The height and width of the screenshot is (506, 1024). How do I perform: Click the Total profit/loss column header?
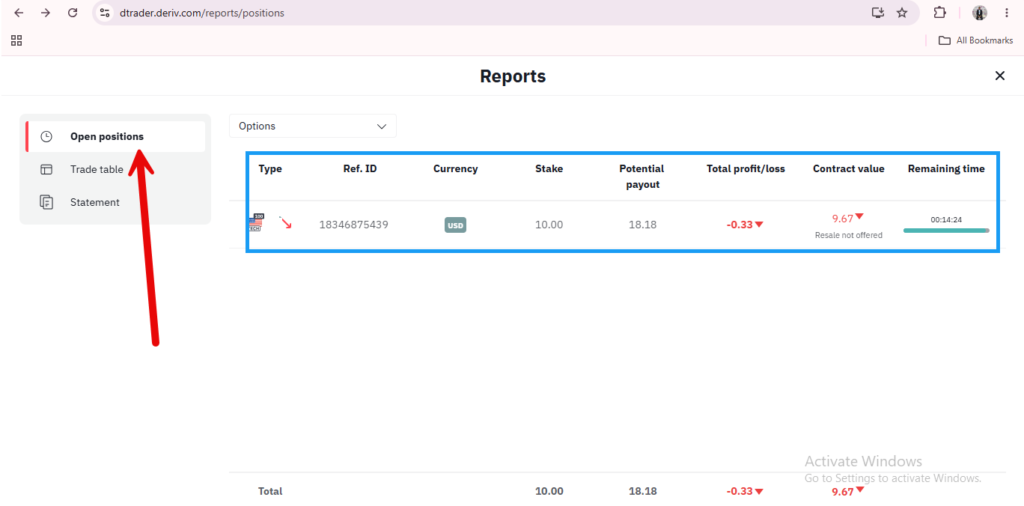pyautogui.click(x=746, y=168)
